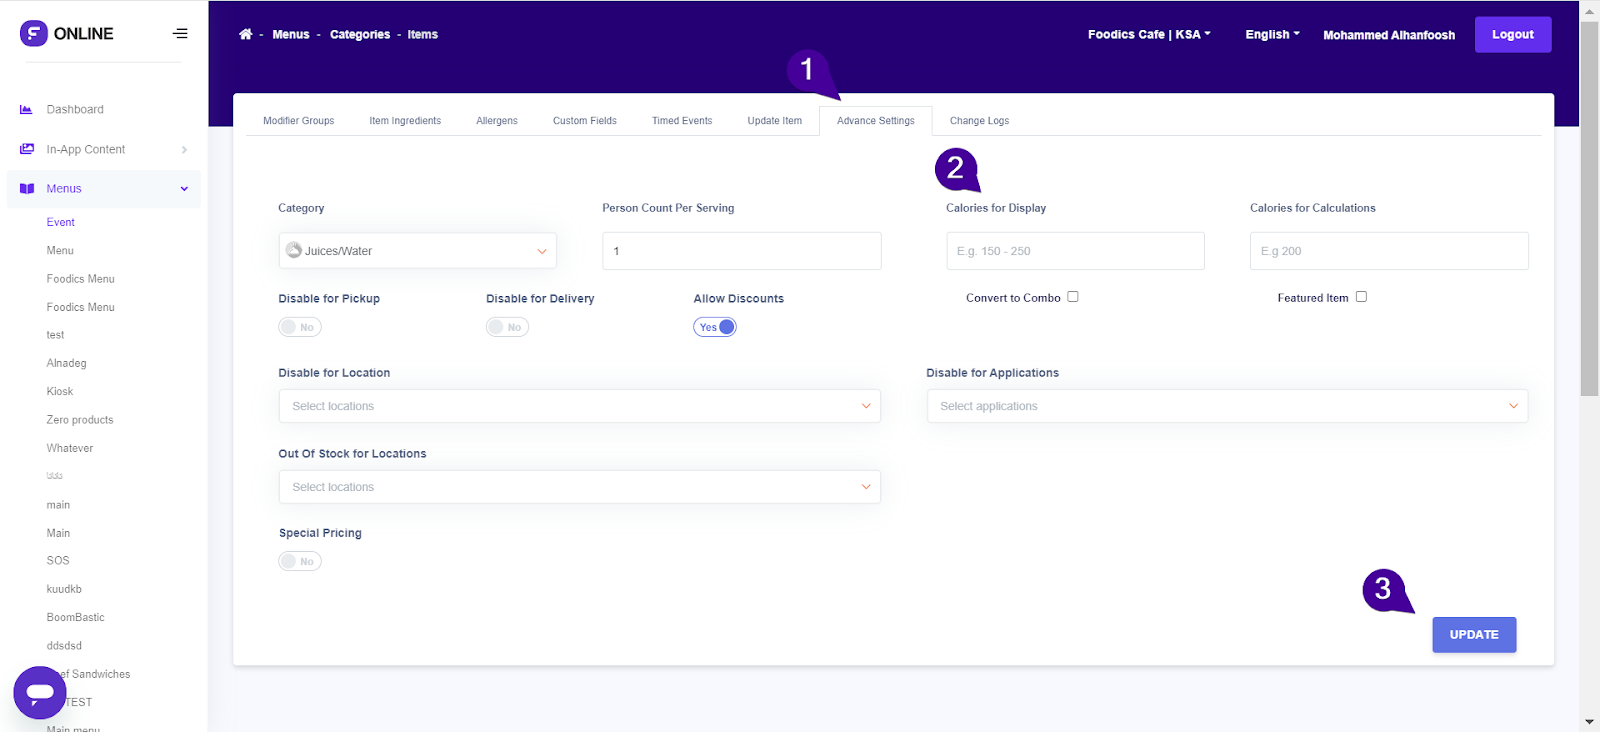The height and width of the screenshot is (732, 1600).
Task: Open Disable for Location select box
Action: (579, 406)
